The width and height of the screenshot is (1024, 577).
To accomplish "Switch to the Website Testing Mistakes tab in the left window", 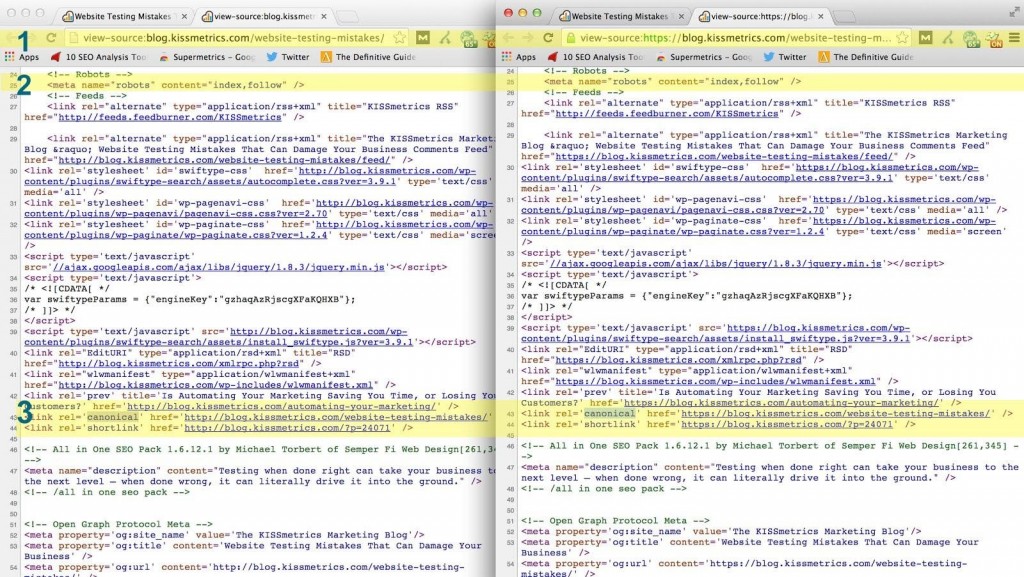I will [122, 16].
